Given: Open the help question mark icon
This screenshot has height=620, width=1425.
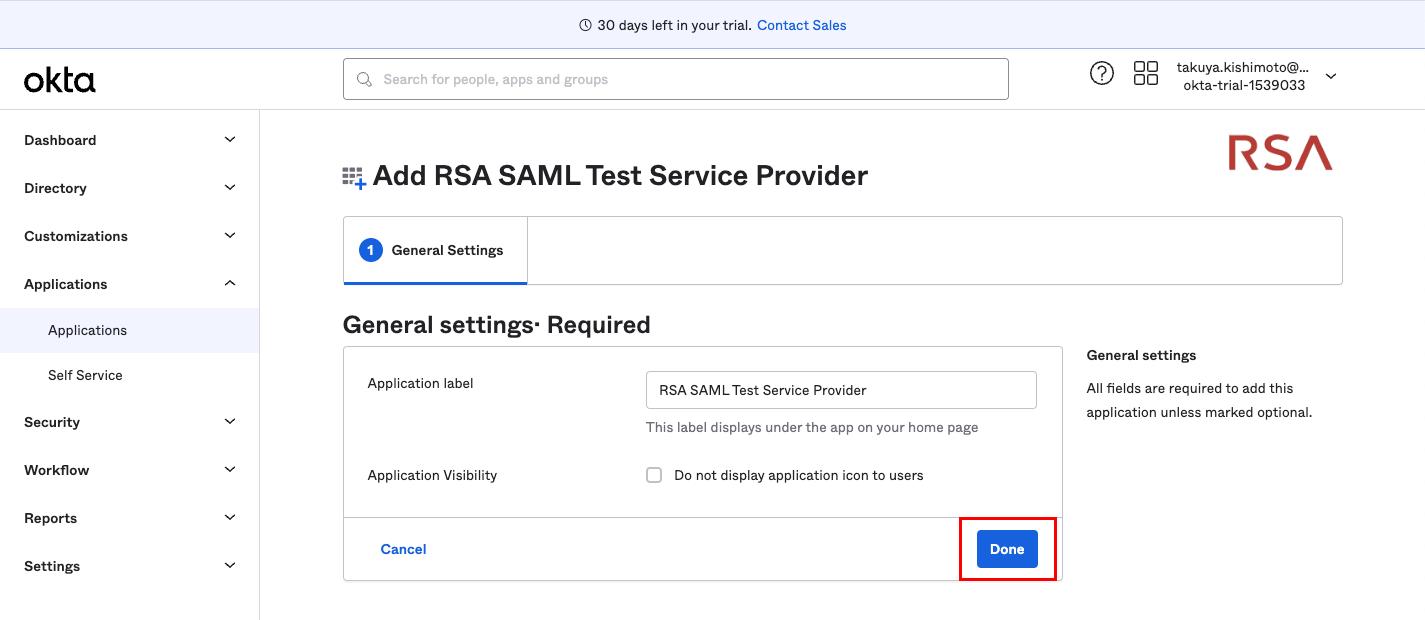Looking at the screenshot, I should (1101, 73).
